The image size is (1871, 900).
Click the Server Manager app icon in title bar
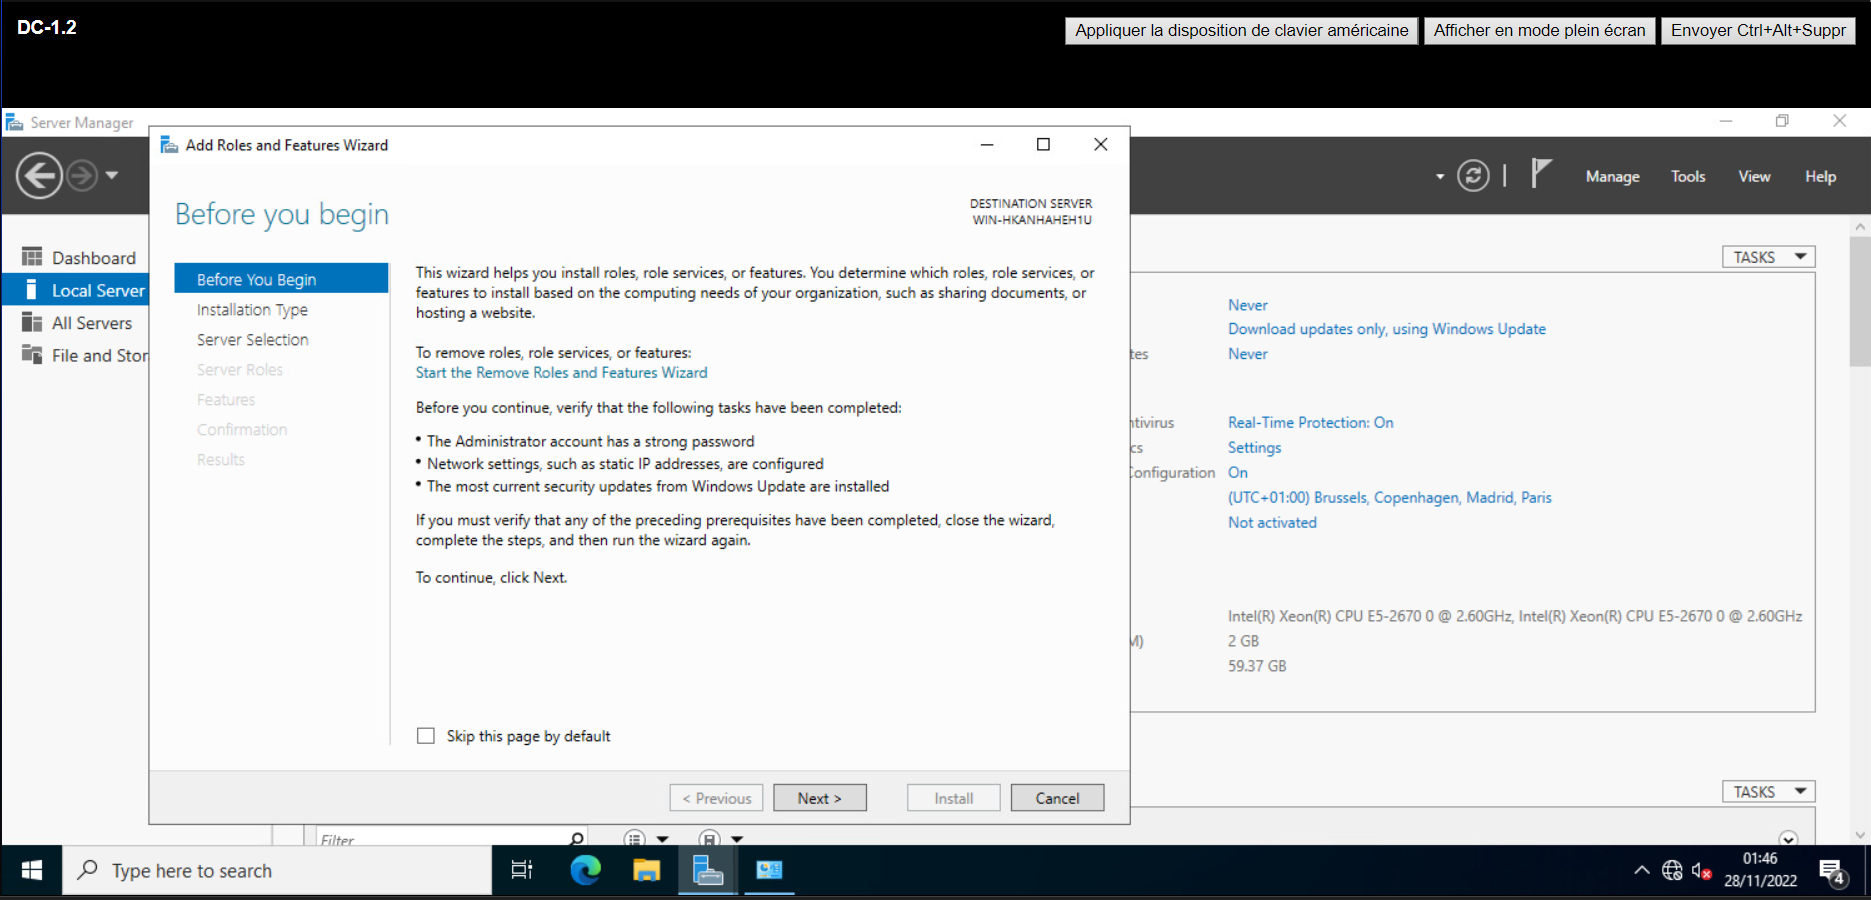click(x=15, y=122)
